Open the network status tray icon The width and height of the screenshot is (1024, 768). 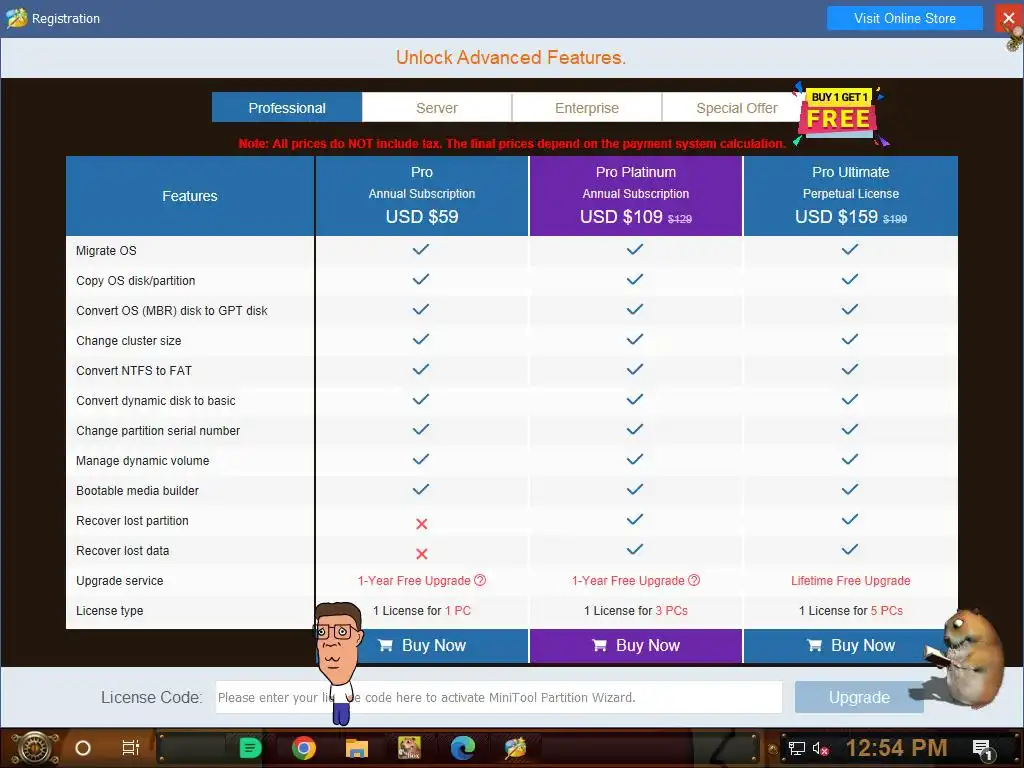[797, 748]
